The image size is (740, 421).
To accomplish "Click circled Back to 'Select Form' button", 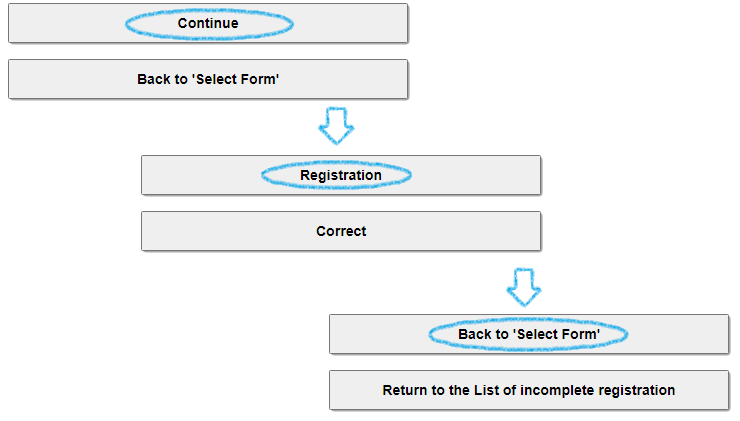I will click(x=529, y=334).
